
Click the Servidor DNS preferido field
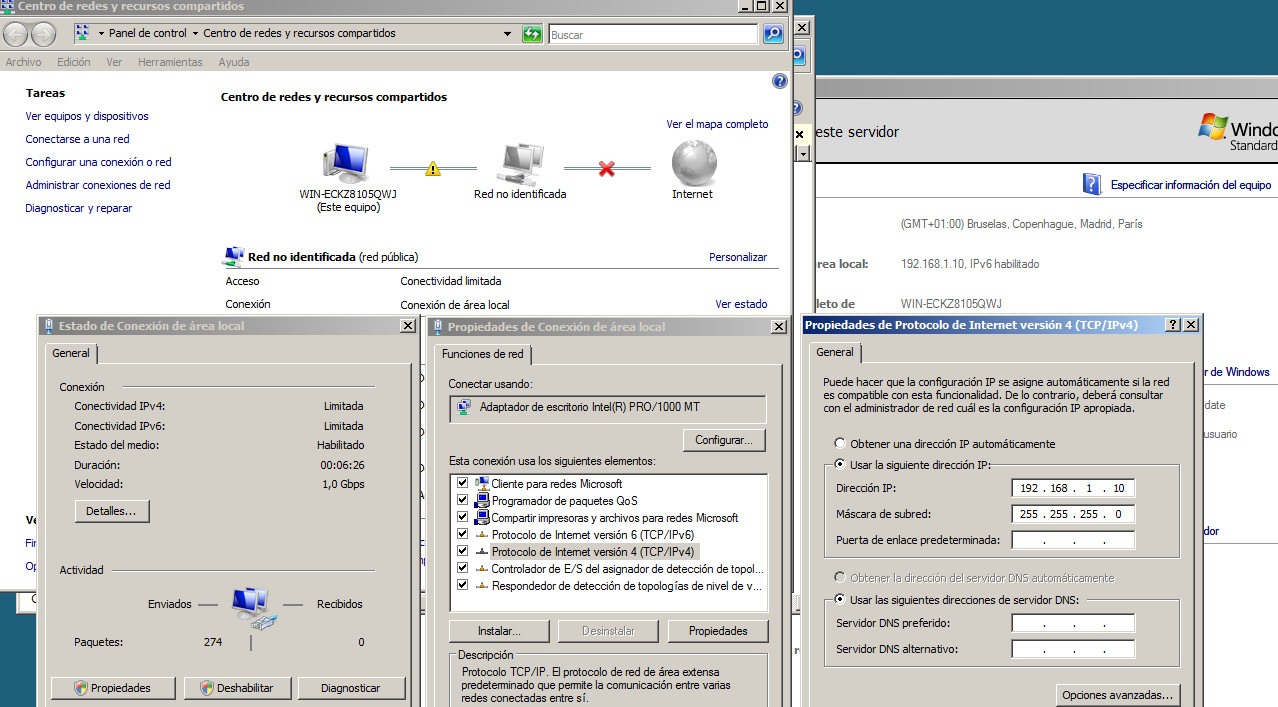pos(1073,624)
